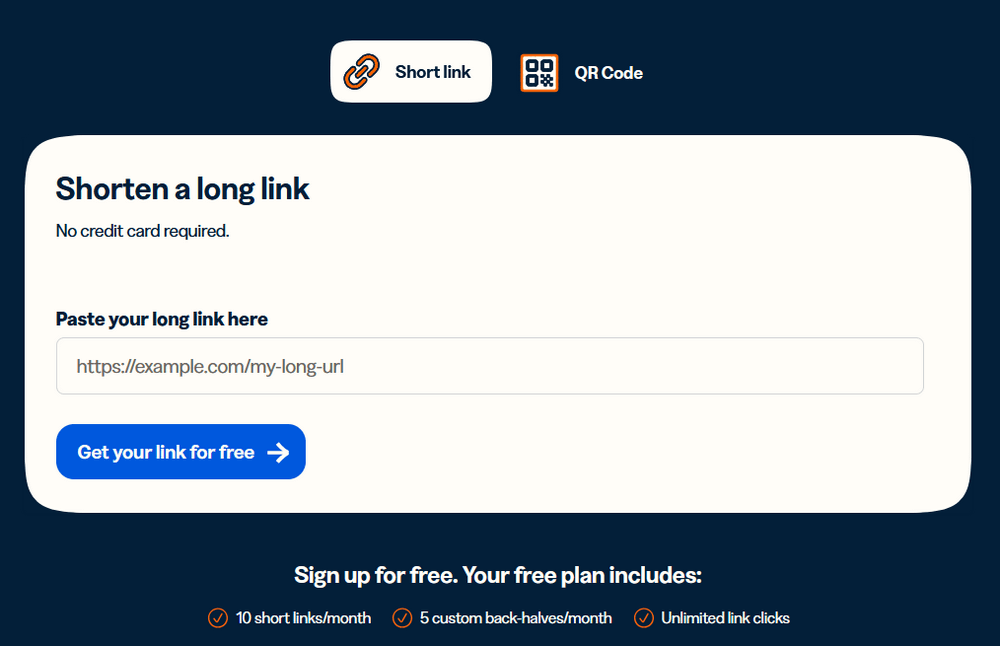Click the 'No credit card required.' text
Viewport: 1000px width, 646px height.
(142, 231)
